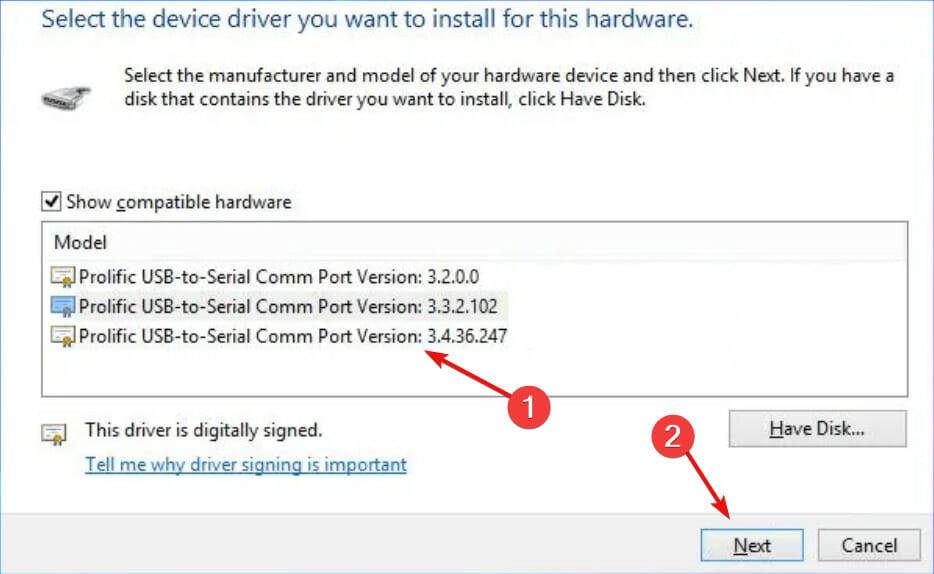
Task: Select Prolific driver version 3.4.36.247 entry
Action: coord(292,336)
